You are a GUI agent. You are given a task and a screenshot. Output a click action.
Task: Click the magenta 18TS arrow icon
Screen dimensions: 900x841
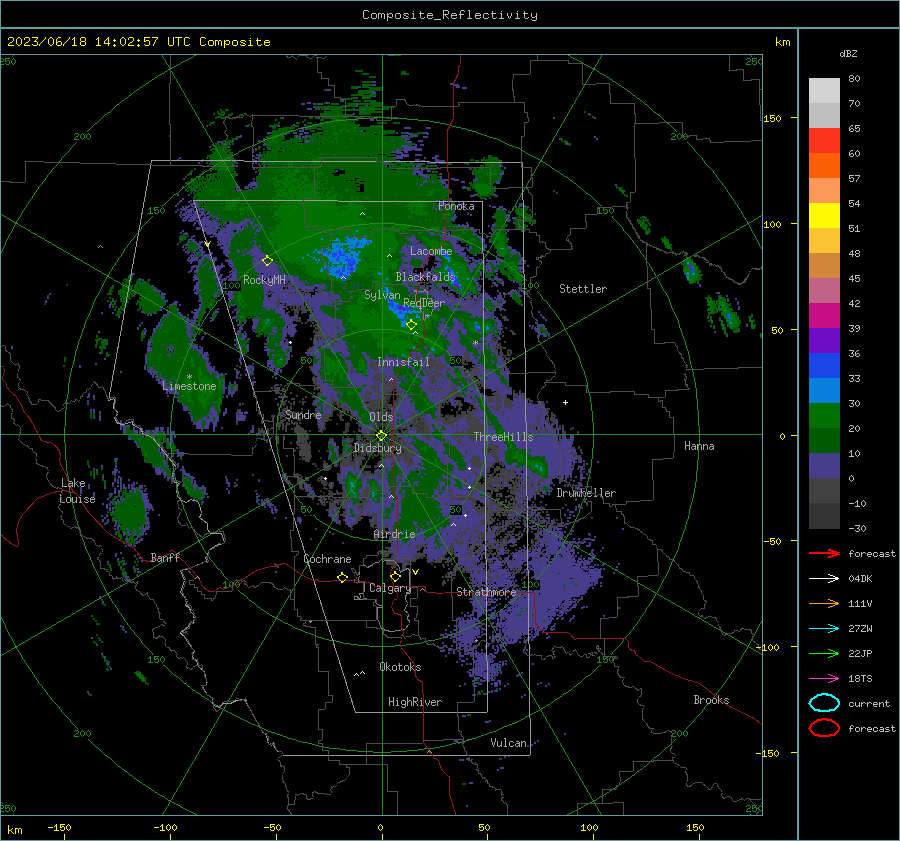(x=824, y=679)
